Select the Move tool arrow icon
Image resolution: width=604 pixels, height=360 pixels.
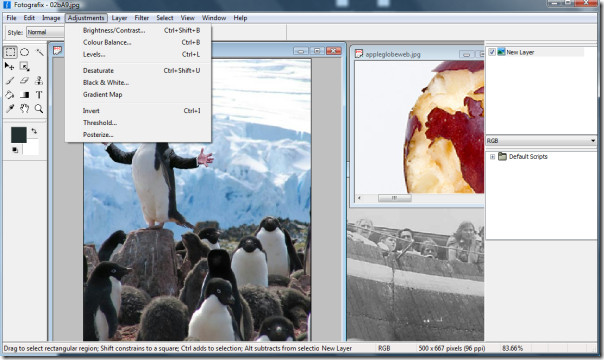(10, 66)
